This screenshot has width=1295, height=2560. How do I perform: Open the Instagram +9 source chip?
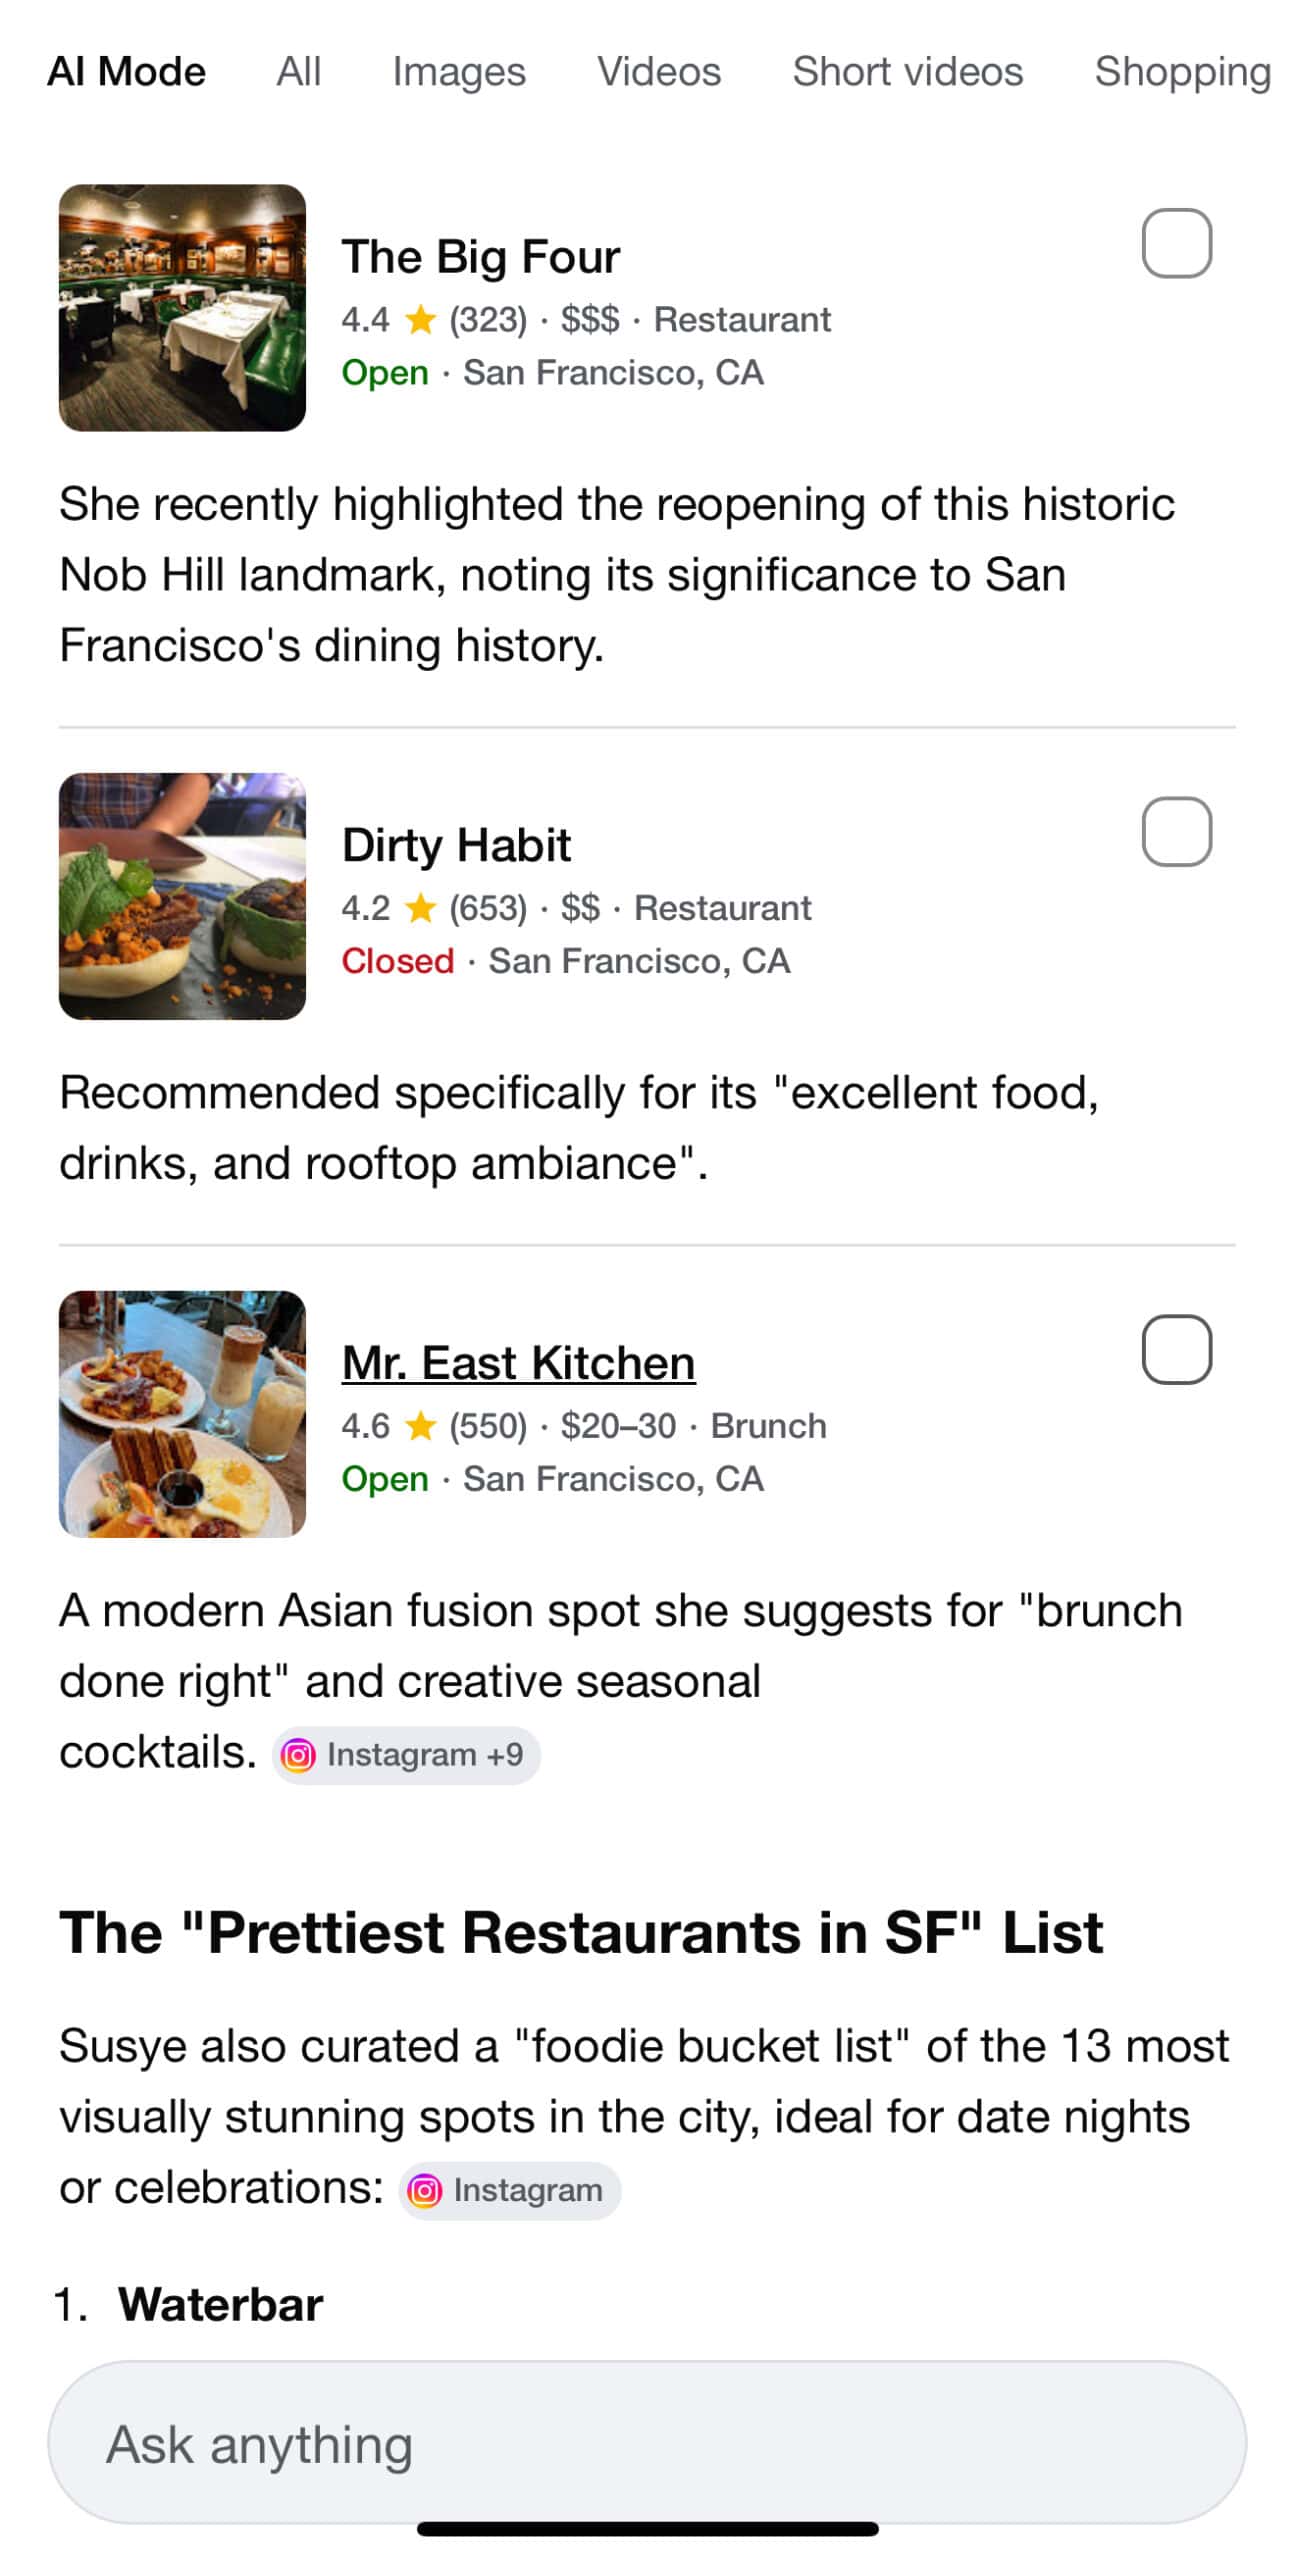(406, 1754)
